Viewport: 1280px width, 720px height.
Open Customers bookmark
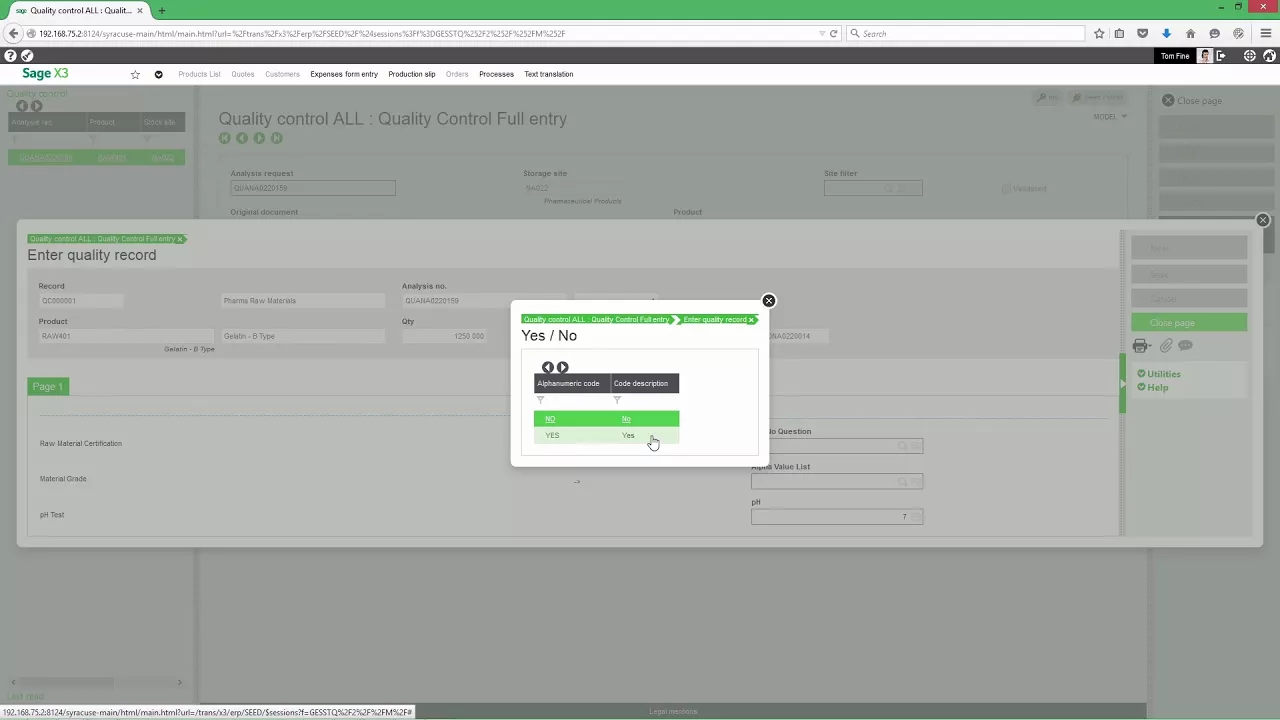tap(282, 74)
